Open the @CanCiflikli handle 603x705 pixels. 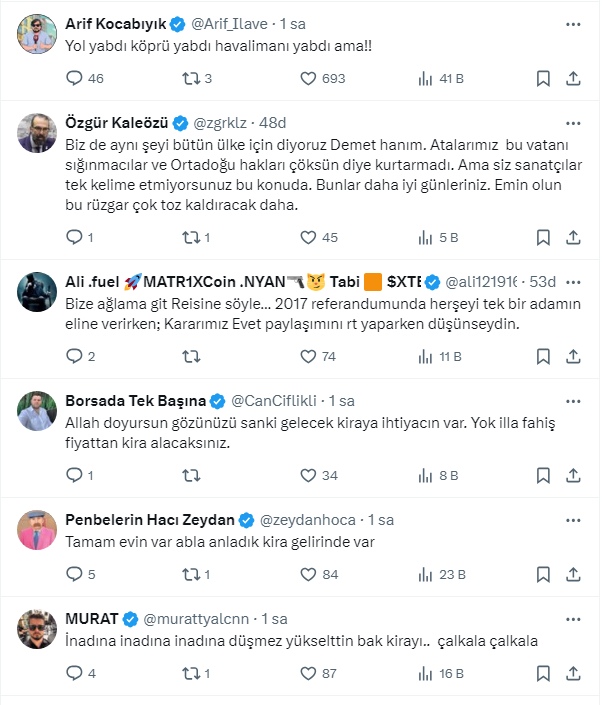279,401
